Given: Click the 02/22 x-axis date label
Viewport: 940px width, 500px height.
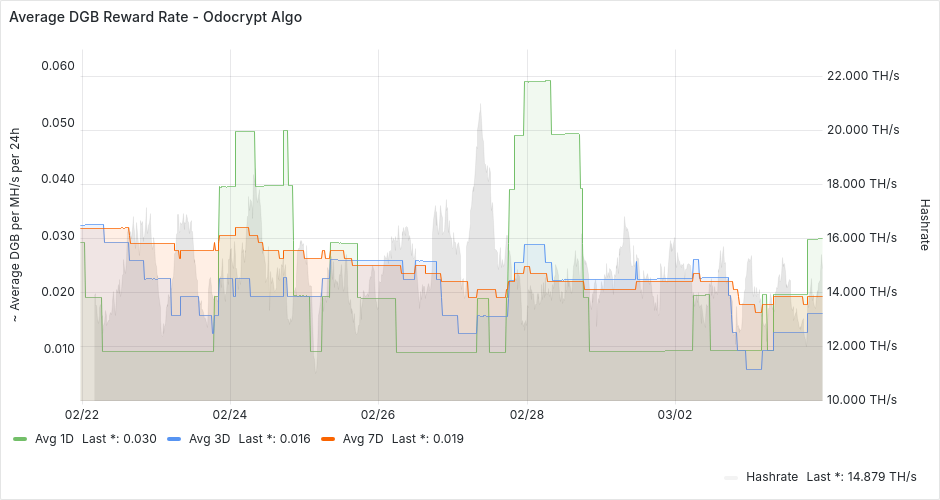Looking at the screenshot, I should [82, 414].
